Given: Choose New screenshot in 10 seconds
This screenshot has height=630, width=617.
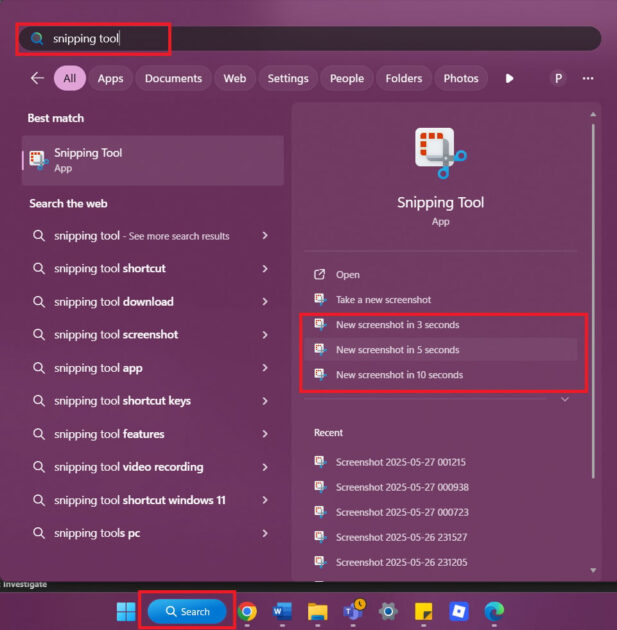Looking at the screenshot, I should tap(441, 375).
